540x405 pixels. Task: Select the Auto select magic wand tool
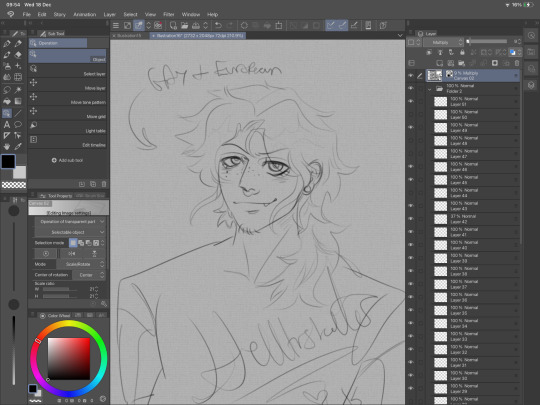click(x=18, y=90)
